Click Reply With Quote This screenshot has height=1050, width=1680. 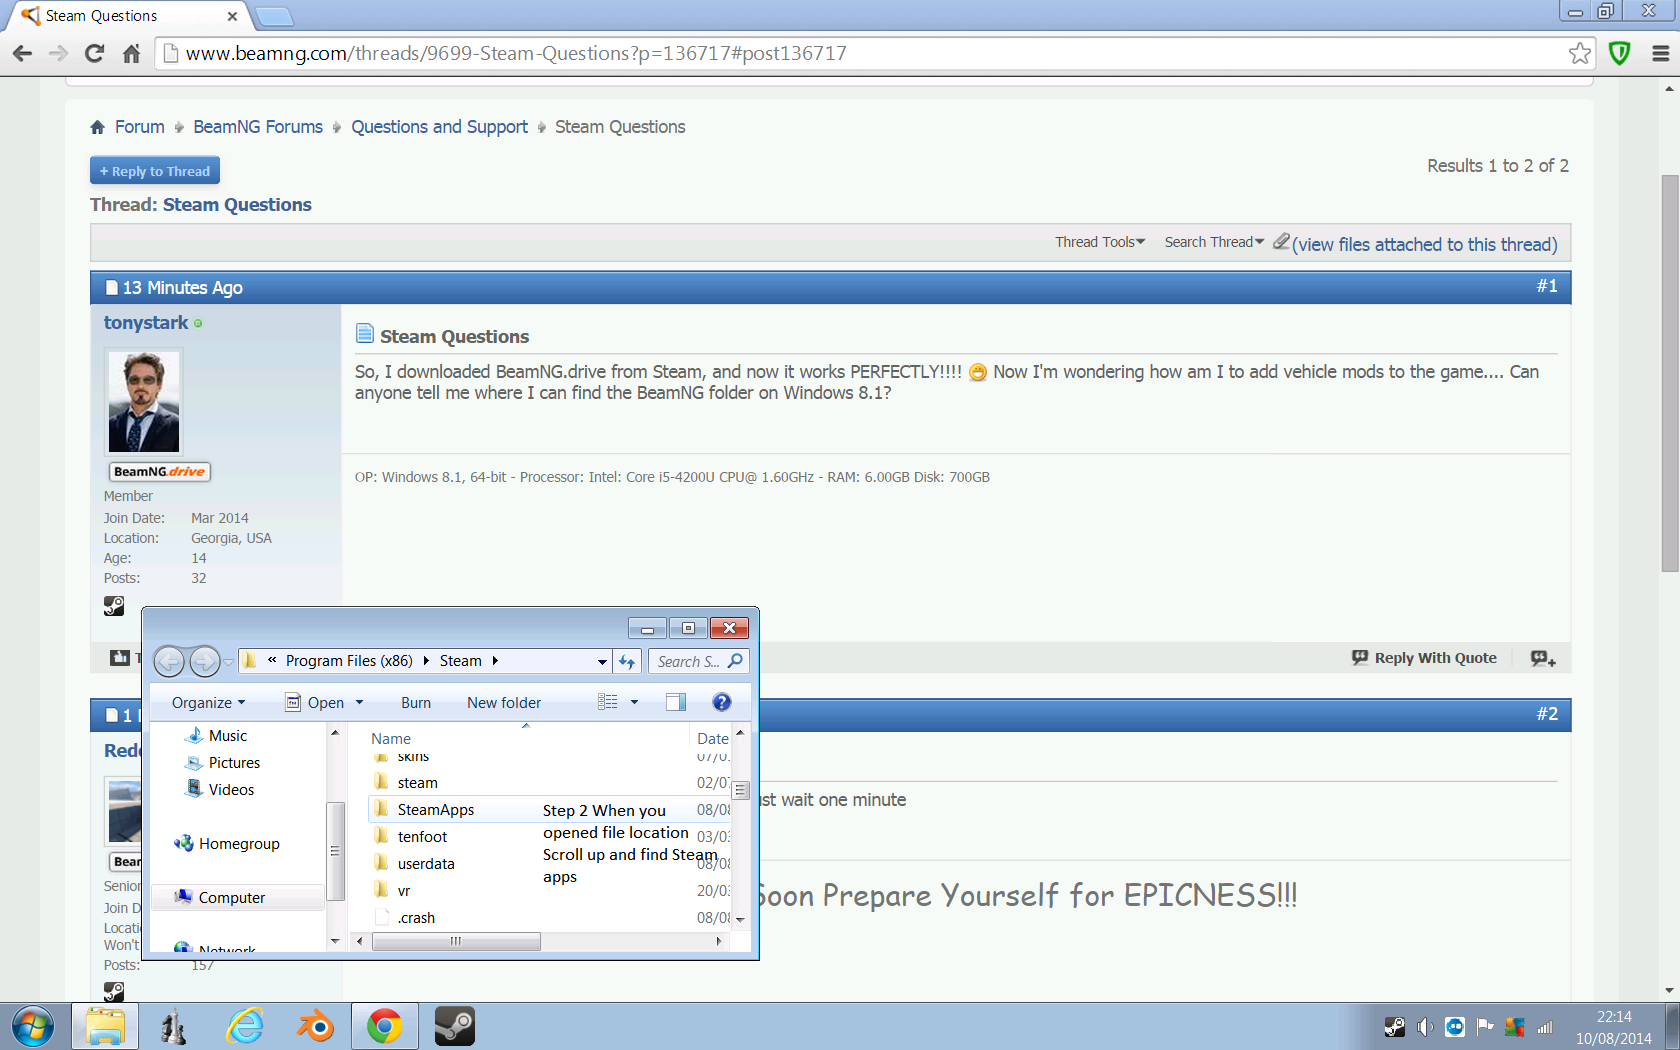pos(1424,658)
